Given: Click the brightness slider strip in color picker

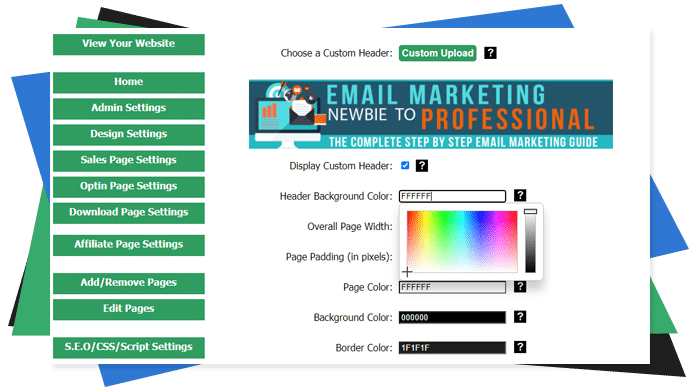Looking at the screenshot, I should [x=530, y=241].
